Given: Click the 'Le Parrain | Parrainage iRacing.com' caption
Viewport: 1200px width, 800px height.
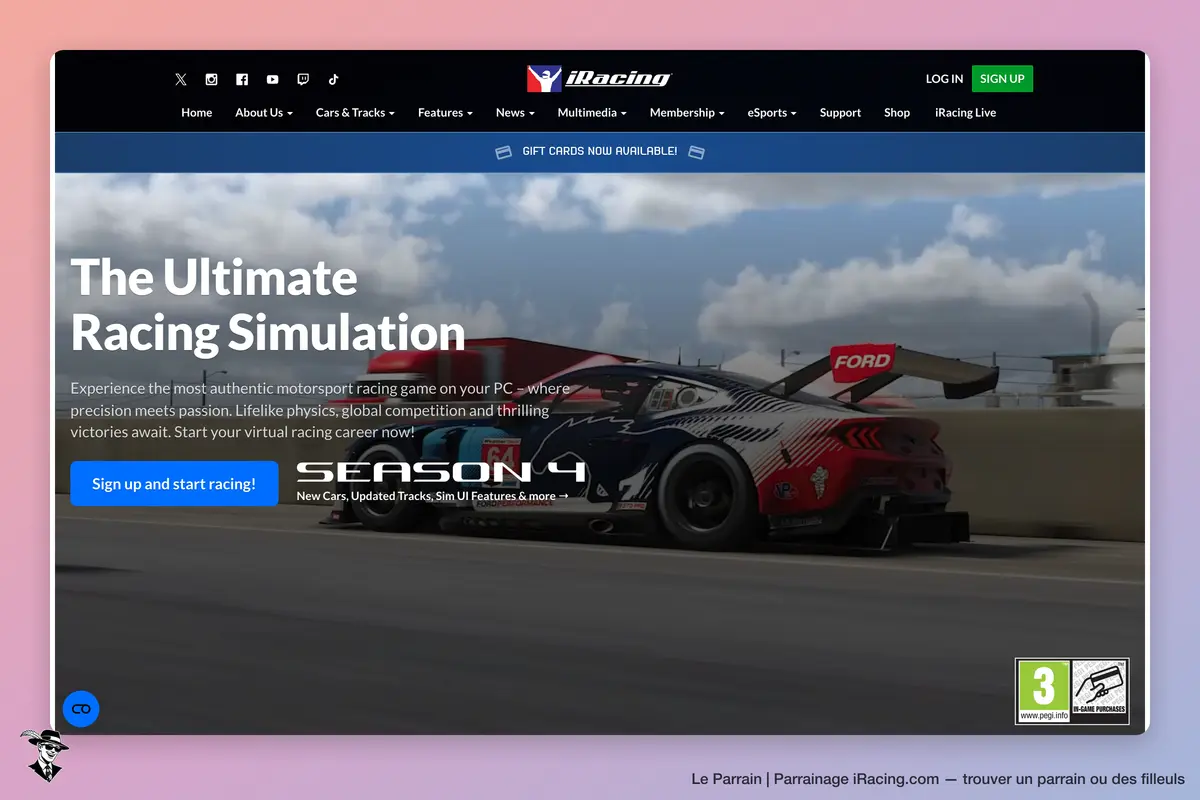Looking at the screenshot, I should pos(938,779).
